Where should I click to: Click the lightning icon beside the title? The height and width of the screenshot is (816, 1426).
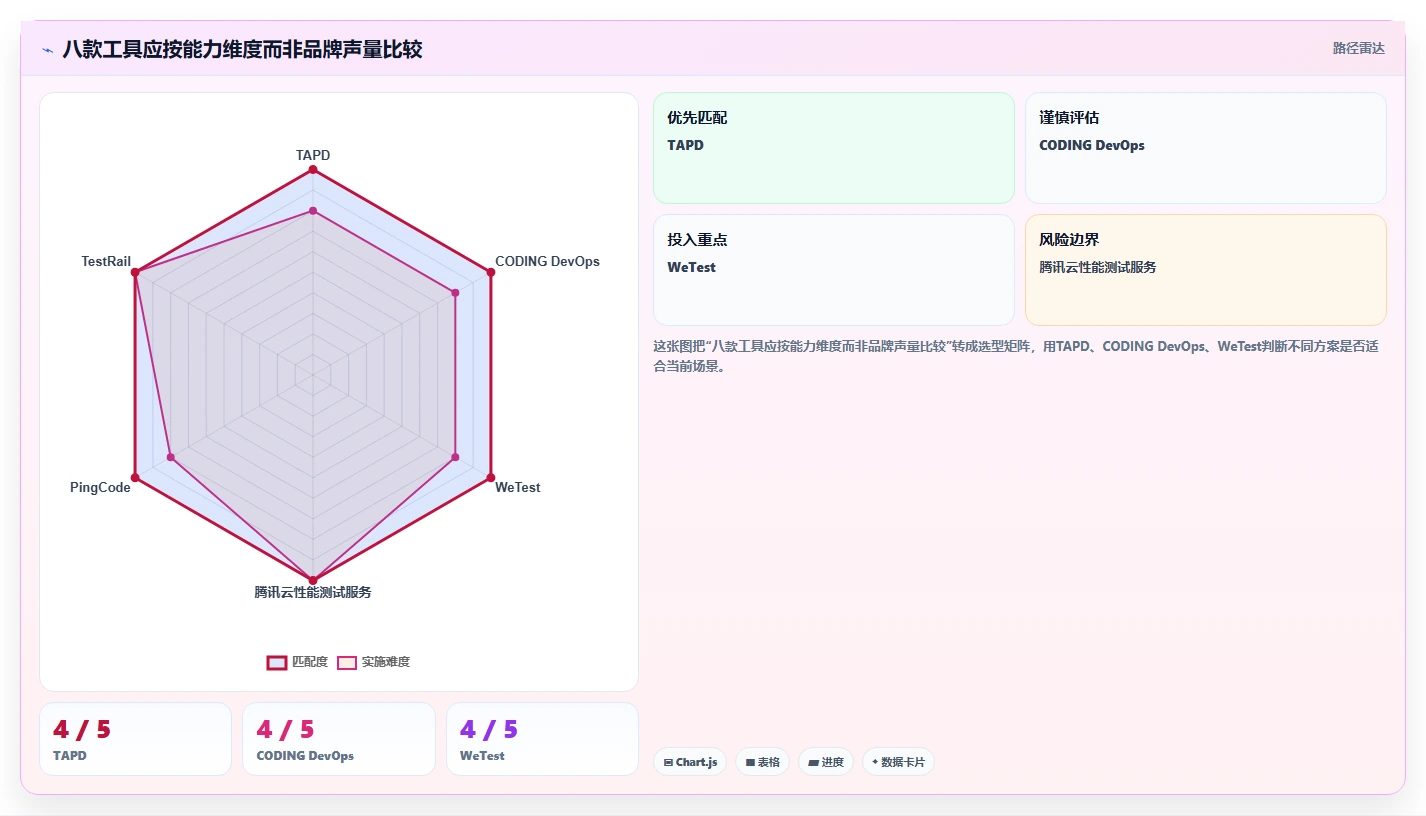[x=47, y=50]
